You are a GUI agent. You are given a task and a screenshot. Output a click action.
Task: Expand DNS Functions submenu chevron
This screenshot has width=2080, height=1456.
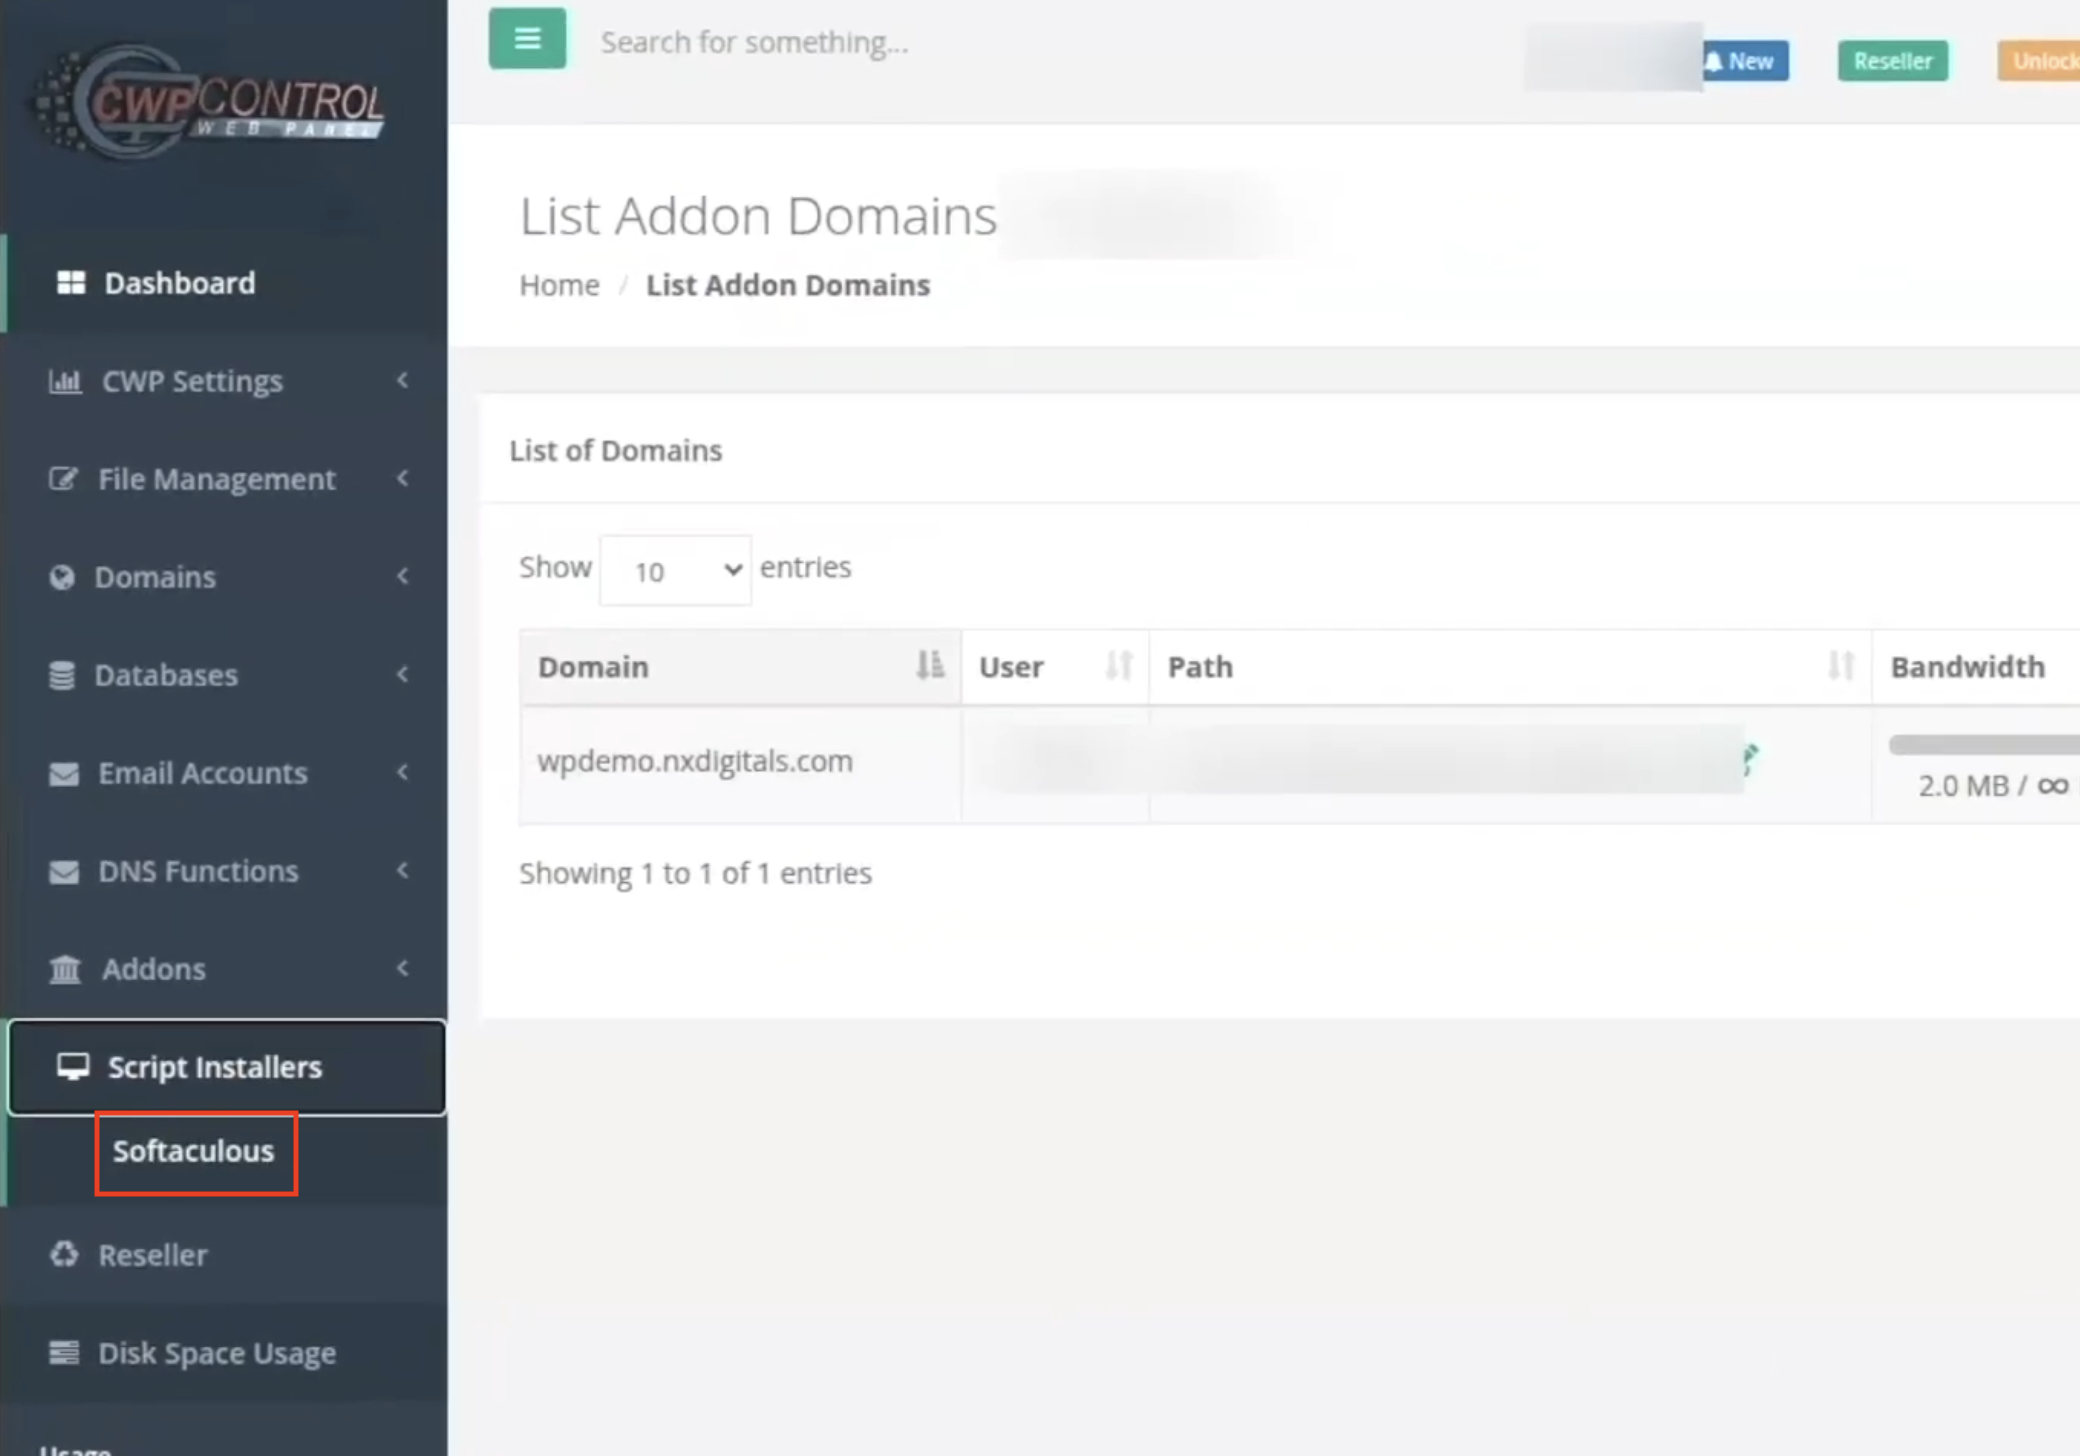(x=402, y=870)
